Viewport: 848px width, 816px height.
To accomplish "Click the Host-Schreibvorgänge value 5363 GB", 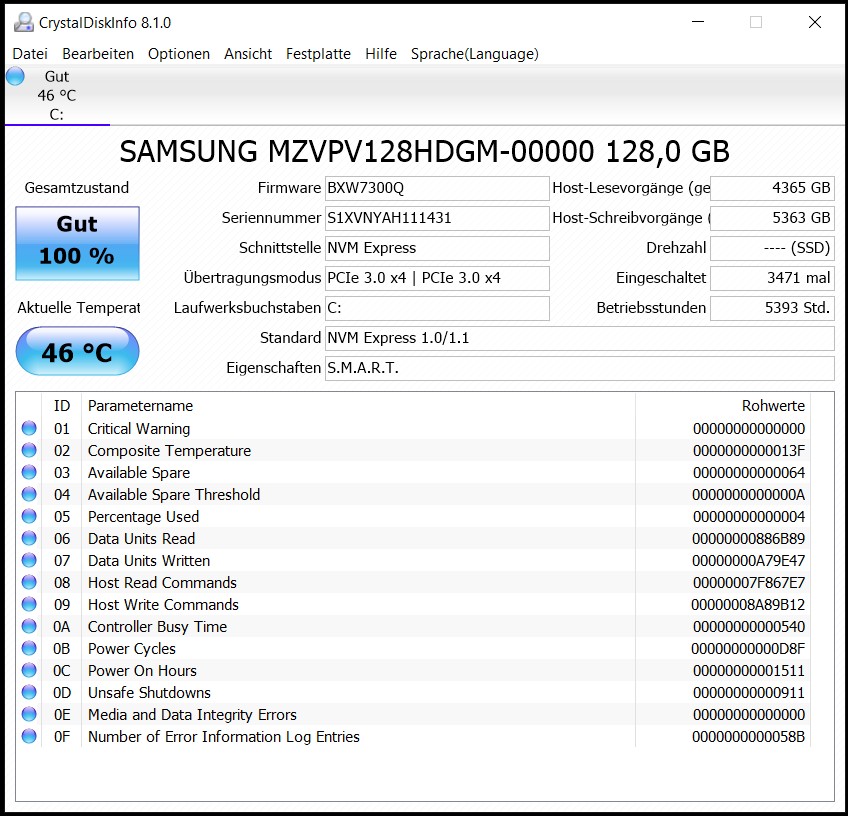I will 772,218.
